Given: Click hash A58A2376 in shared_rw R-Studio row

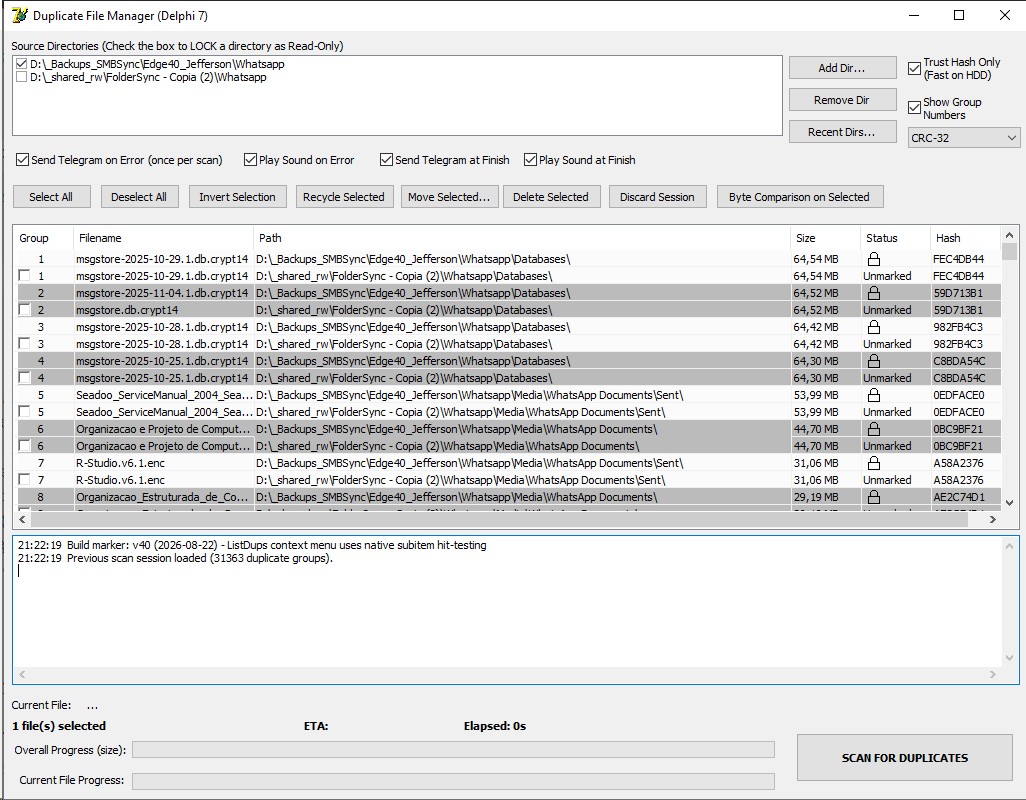Looking at the screenshot, I should pos(959,480).
